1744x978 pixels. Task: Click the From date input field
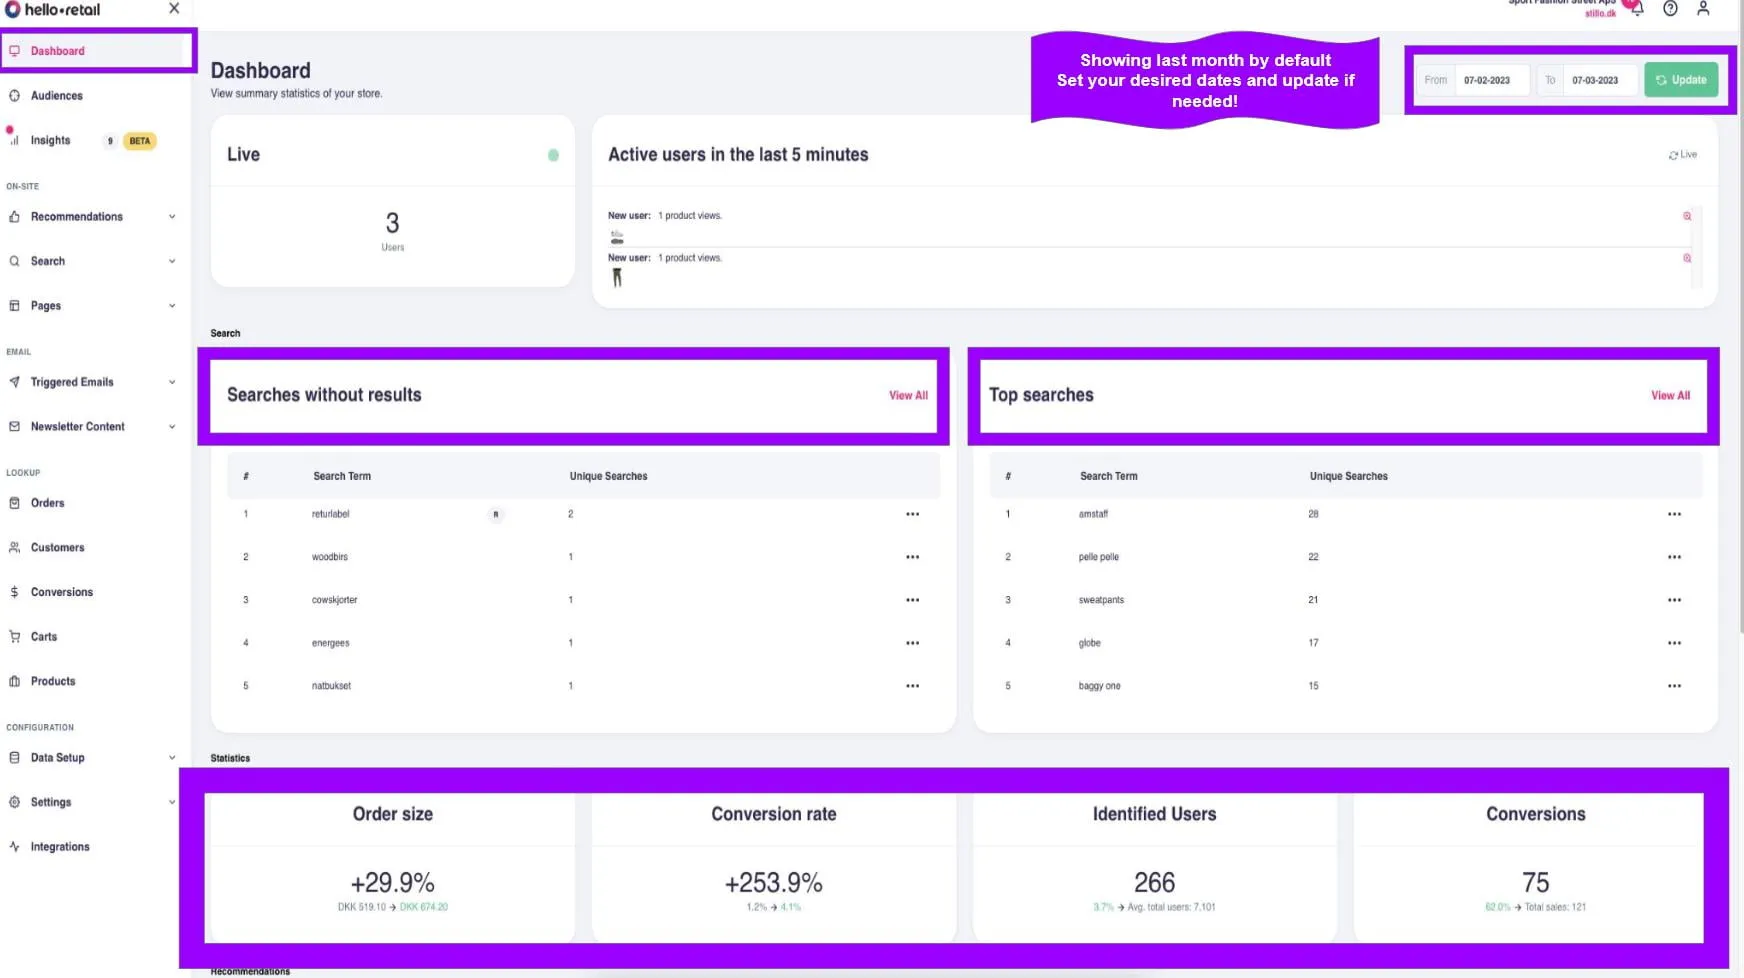pyautogui.click(x=1490, y=80)
